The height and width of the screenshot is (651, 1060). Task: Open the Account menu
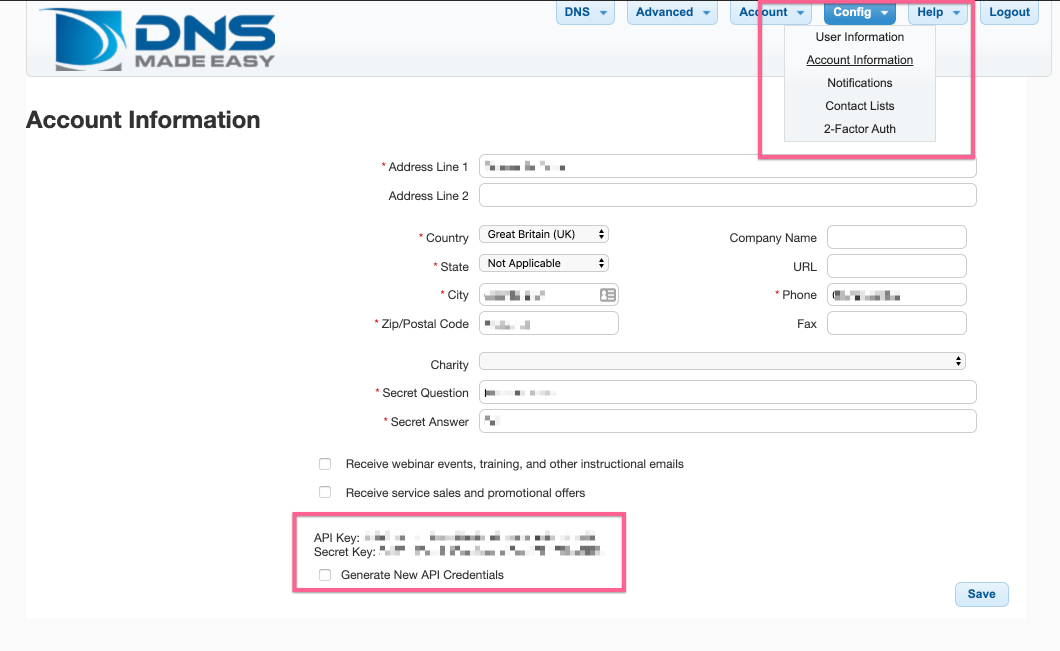click(771, 12)
